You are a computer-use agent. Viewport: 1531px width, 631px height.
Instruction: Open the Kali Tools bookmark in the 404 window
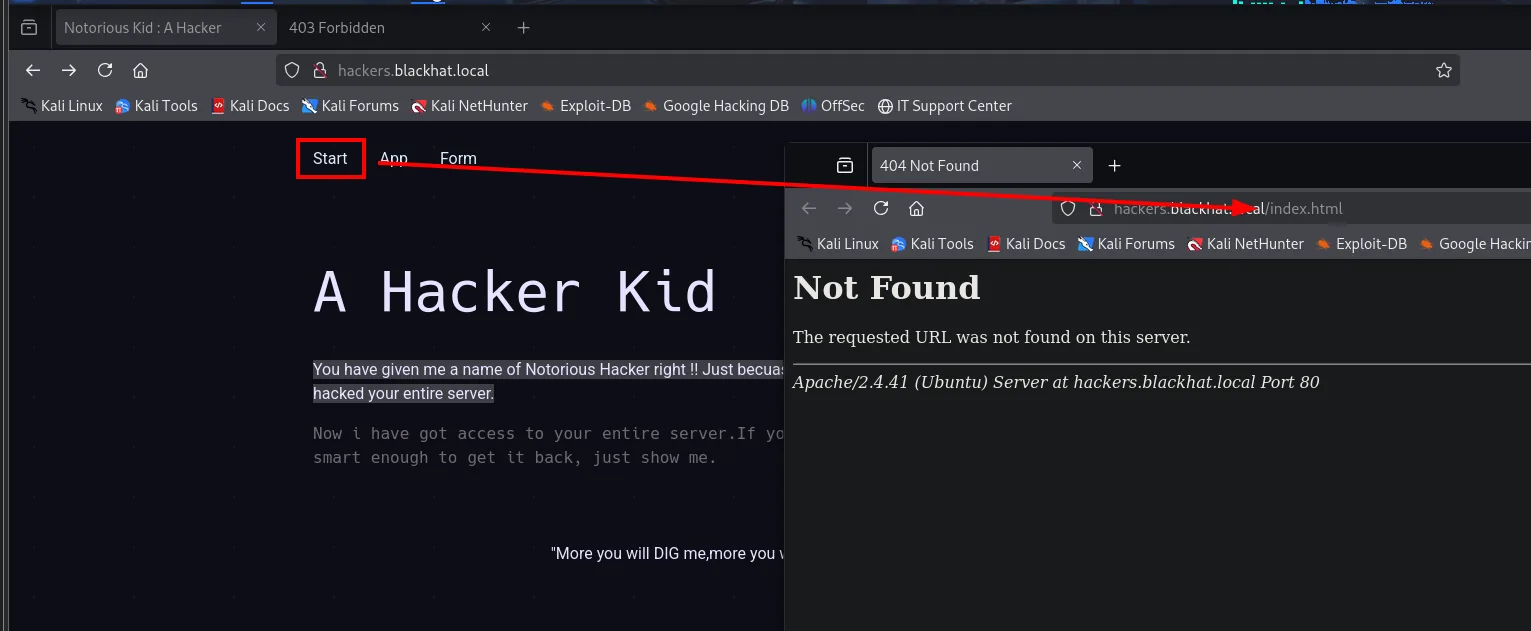click(x=932, y=244)
